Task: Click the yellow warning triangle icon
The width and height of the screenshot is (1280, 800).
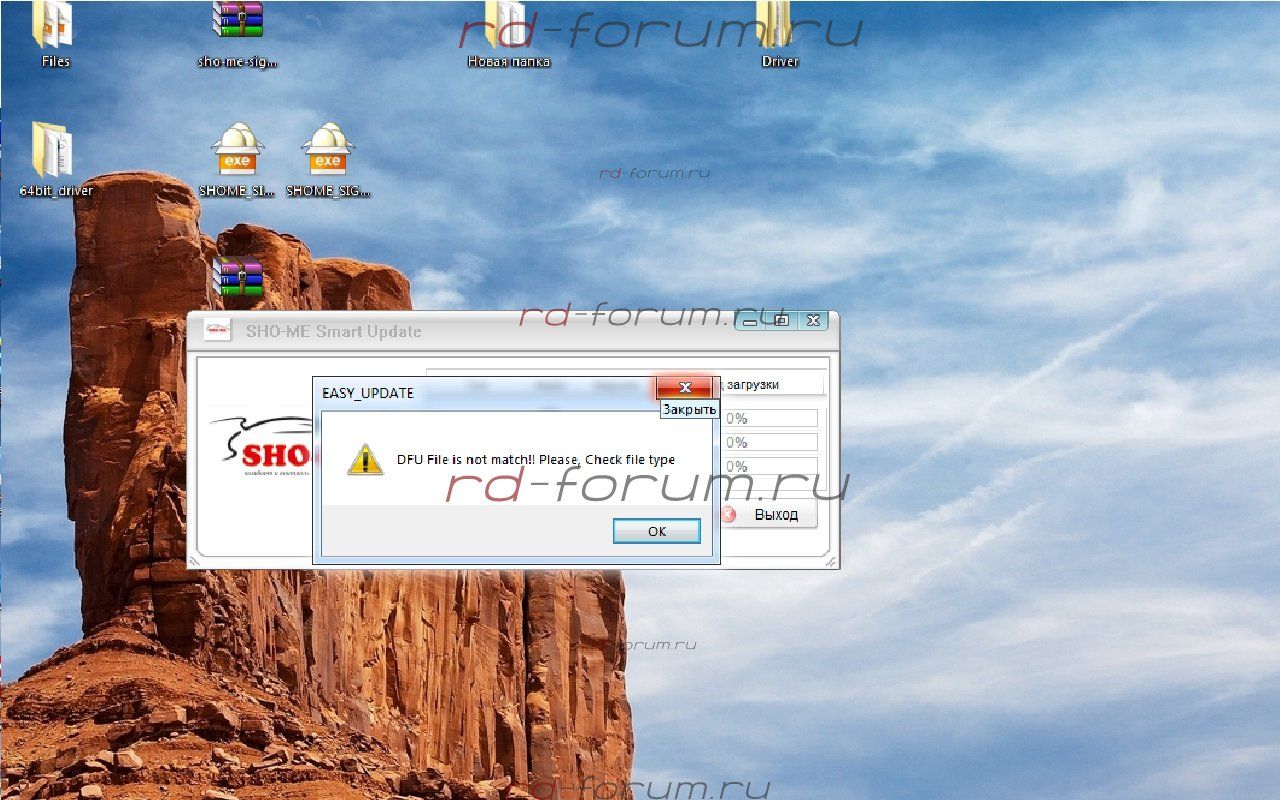Action: (365, 460)
